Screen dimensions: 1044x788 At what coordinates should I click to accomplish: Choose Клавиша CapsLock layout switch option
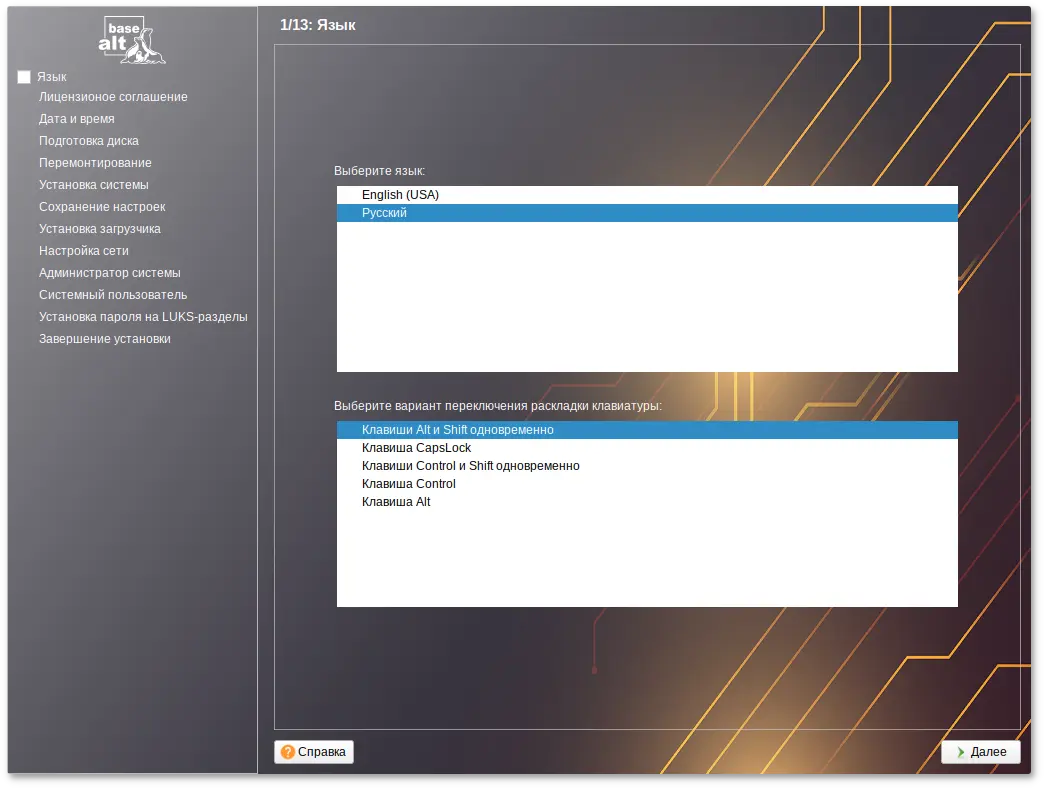[416, 448]
